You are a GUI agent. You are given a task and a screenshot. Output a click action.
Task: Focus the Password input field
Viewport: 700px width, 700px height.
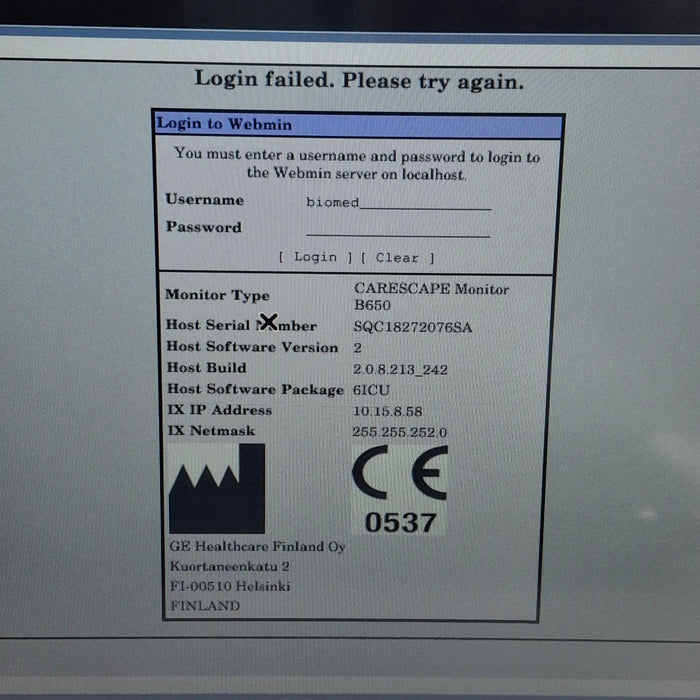398,229
